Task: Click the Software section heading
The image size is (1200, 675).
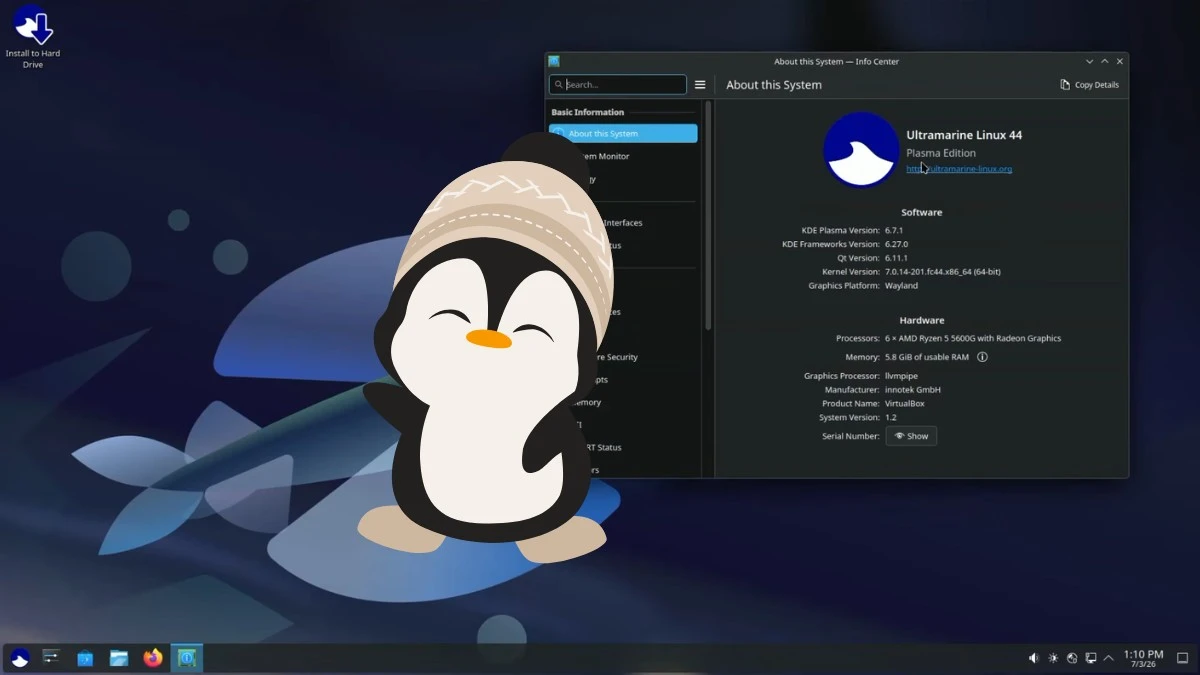Action: click(x=922, y=212)
